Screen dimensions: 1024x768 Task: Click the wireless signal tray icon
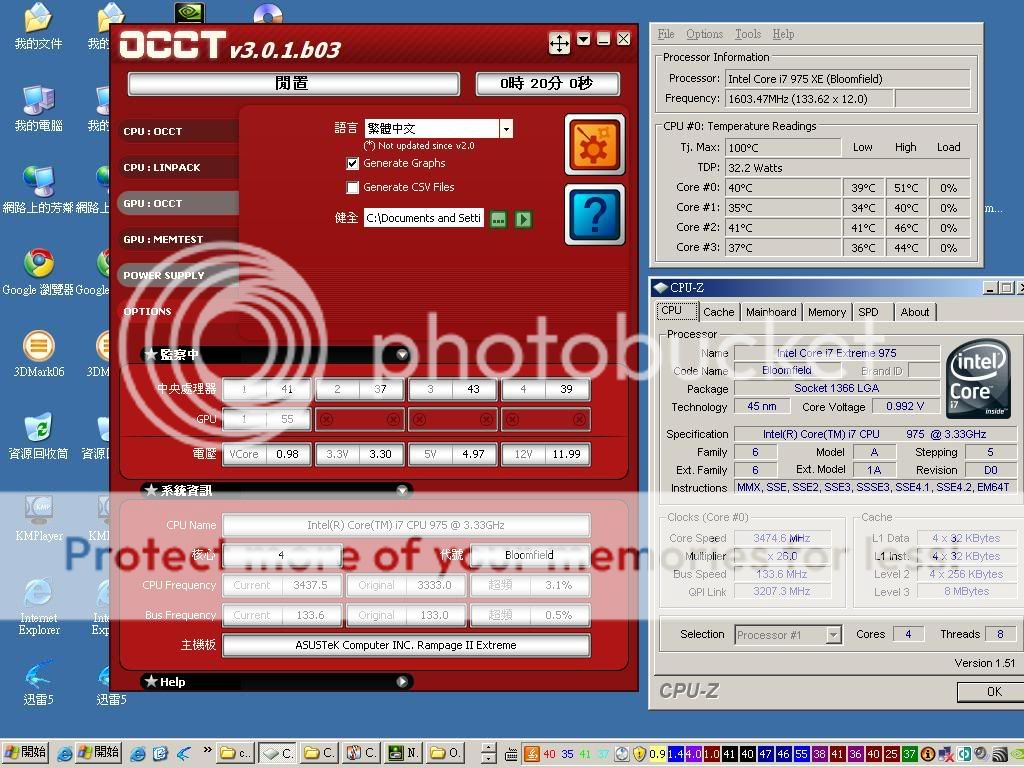pyautogui.click(x=999, y=754)
